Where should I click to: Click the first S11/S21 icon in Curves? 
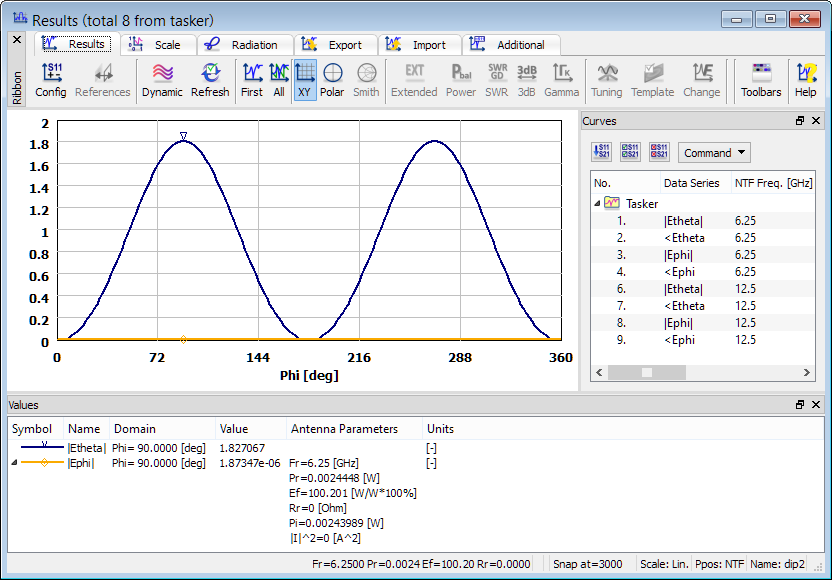tap(603, 153)
